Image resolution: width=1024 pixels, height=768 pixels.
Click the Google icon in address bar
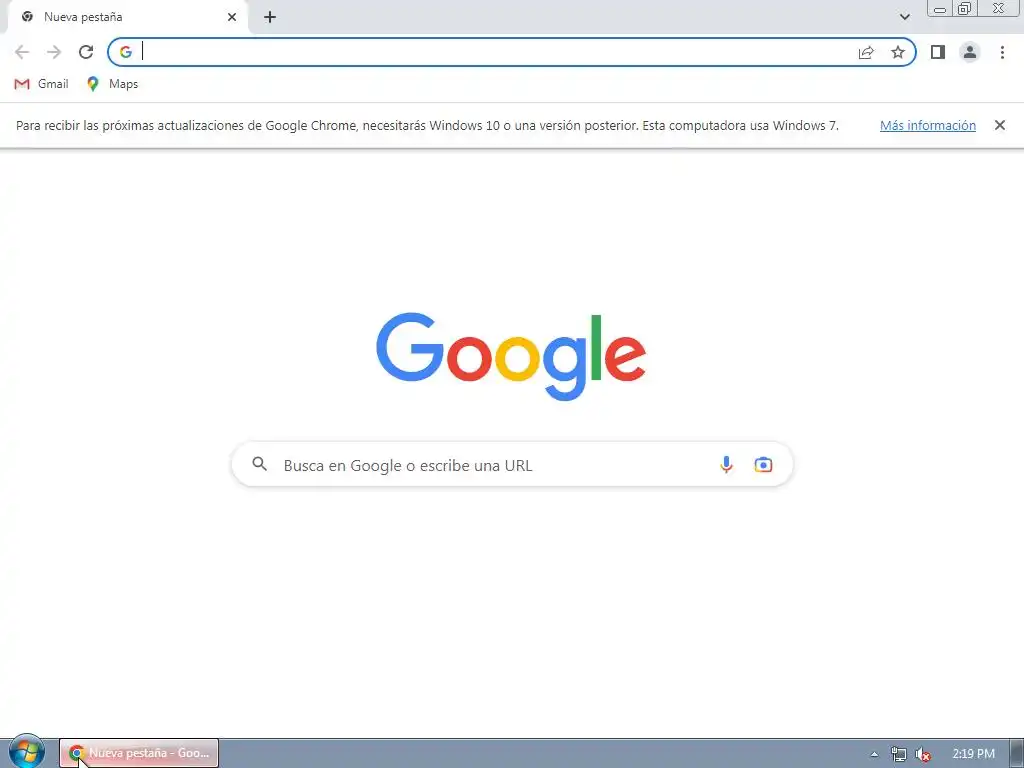(x=126, y=52)
